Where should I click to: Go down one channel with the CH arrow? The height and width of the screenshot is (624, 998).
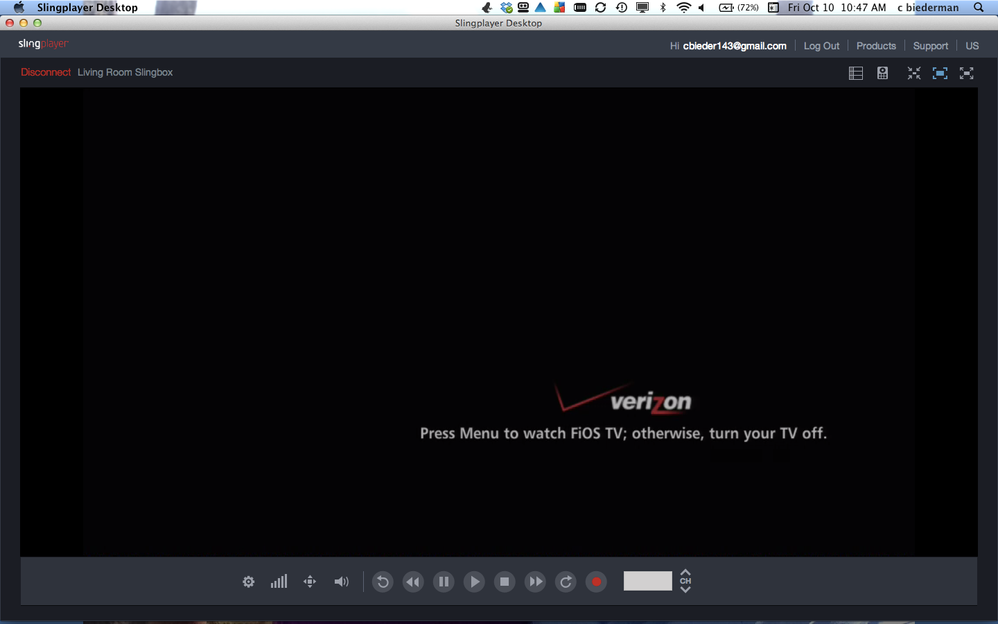685,590
